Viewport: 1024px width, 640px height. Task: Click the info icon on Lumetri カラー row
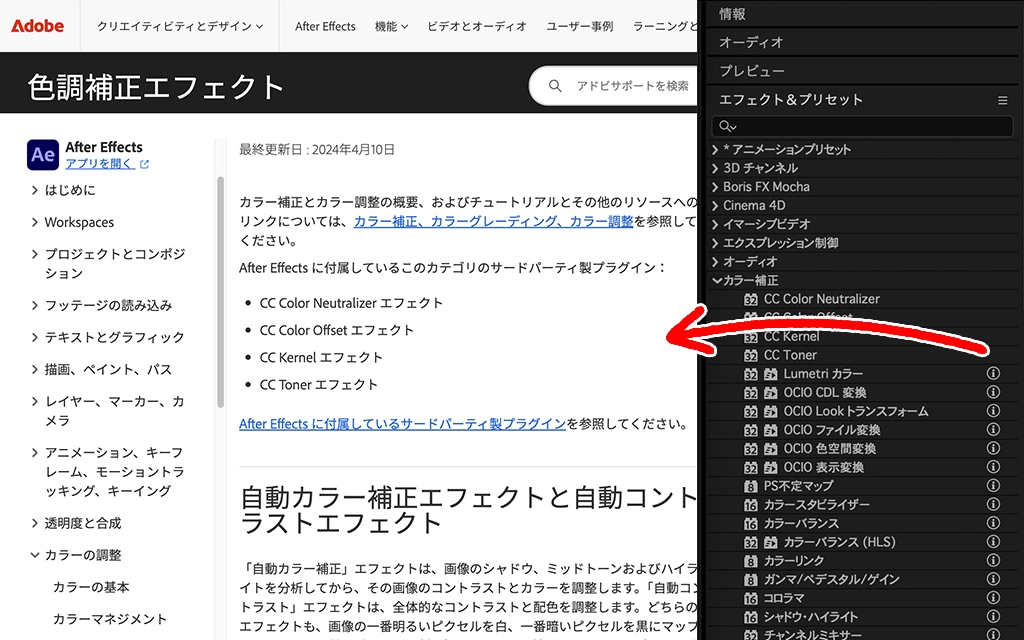coord(993,374)
